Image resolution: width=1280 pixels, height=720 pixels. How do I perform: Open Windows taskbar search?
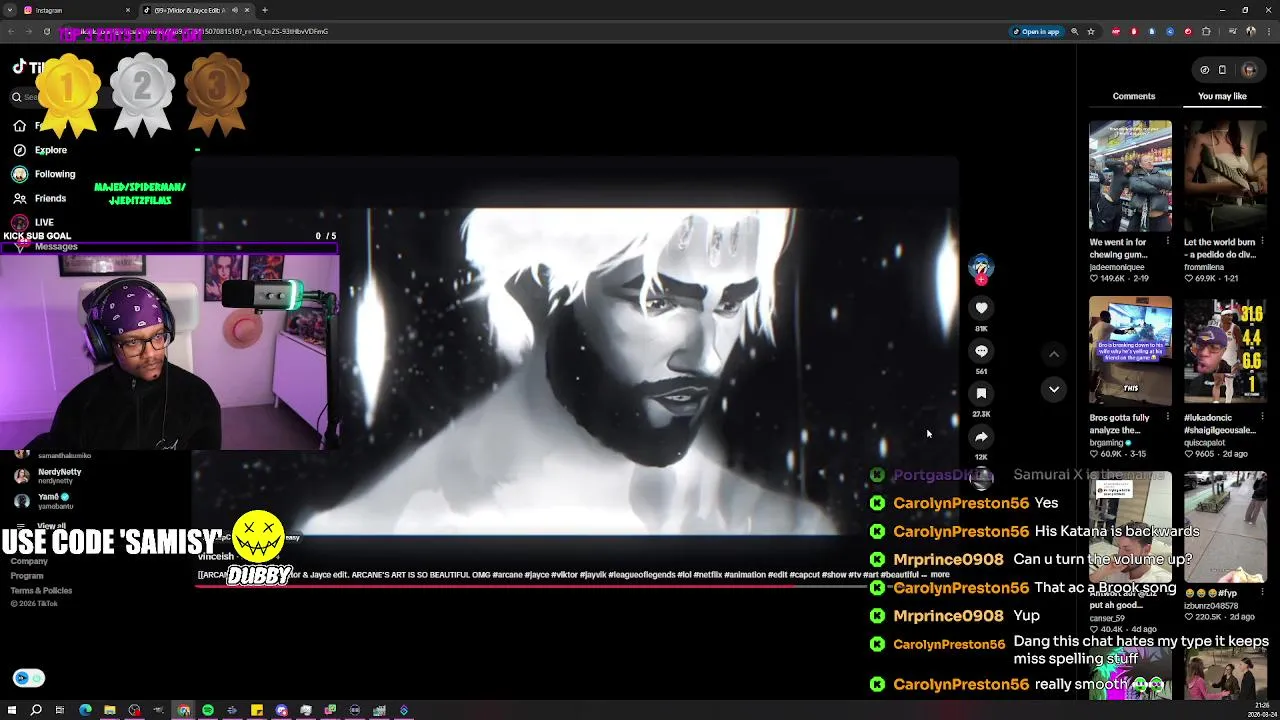pyautogui.click(x=36, y=710)
